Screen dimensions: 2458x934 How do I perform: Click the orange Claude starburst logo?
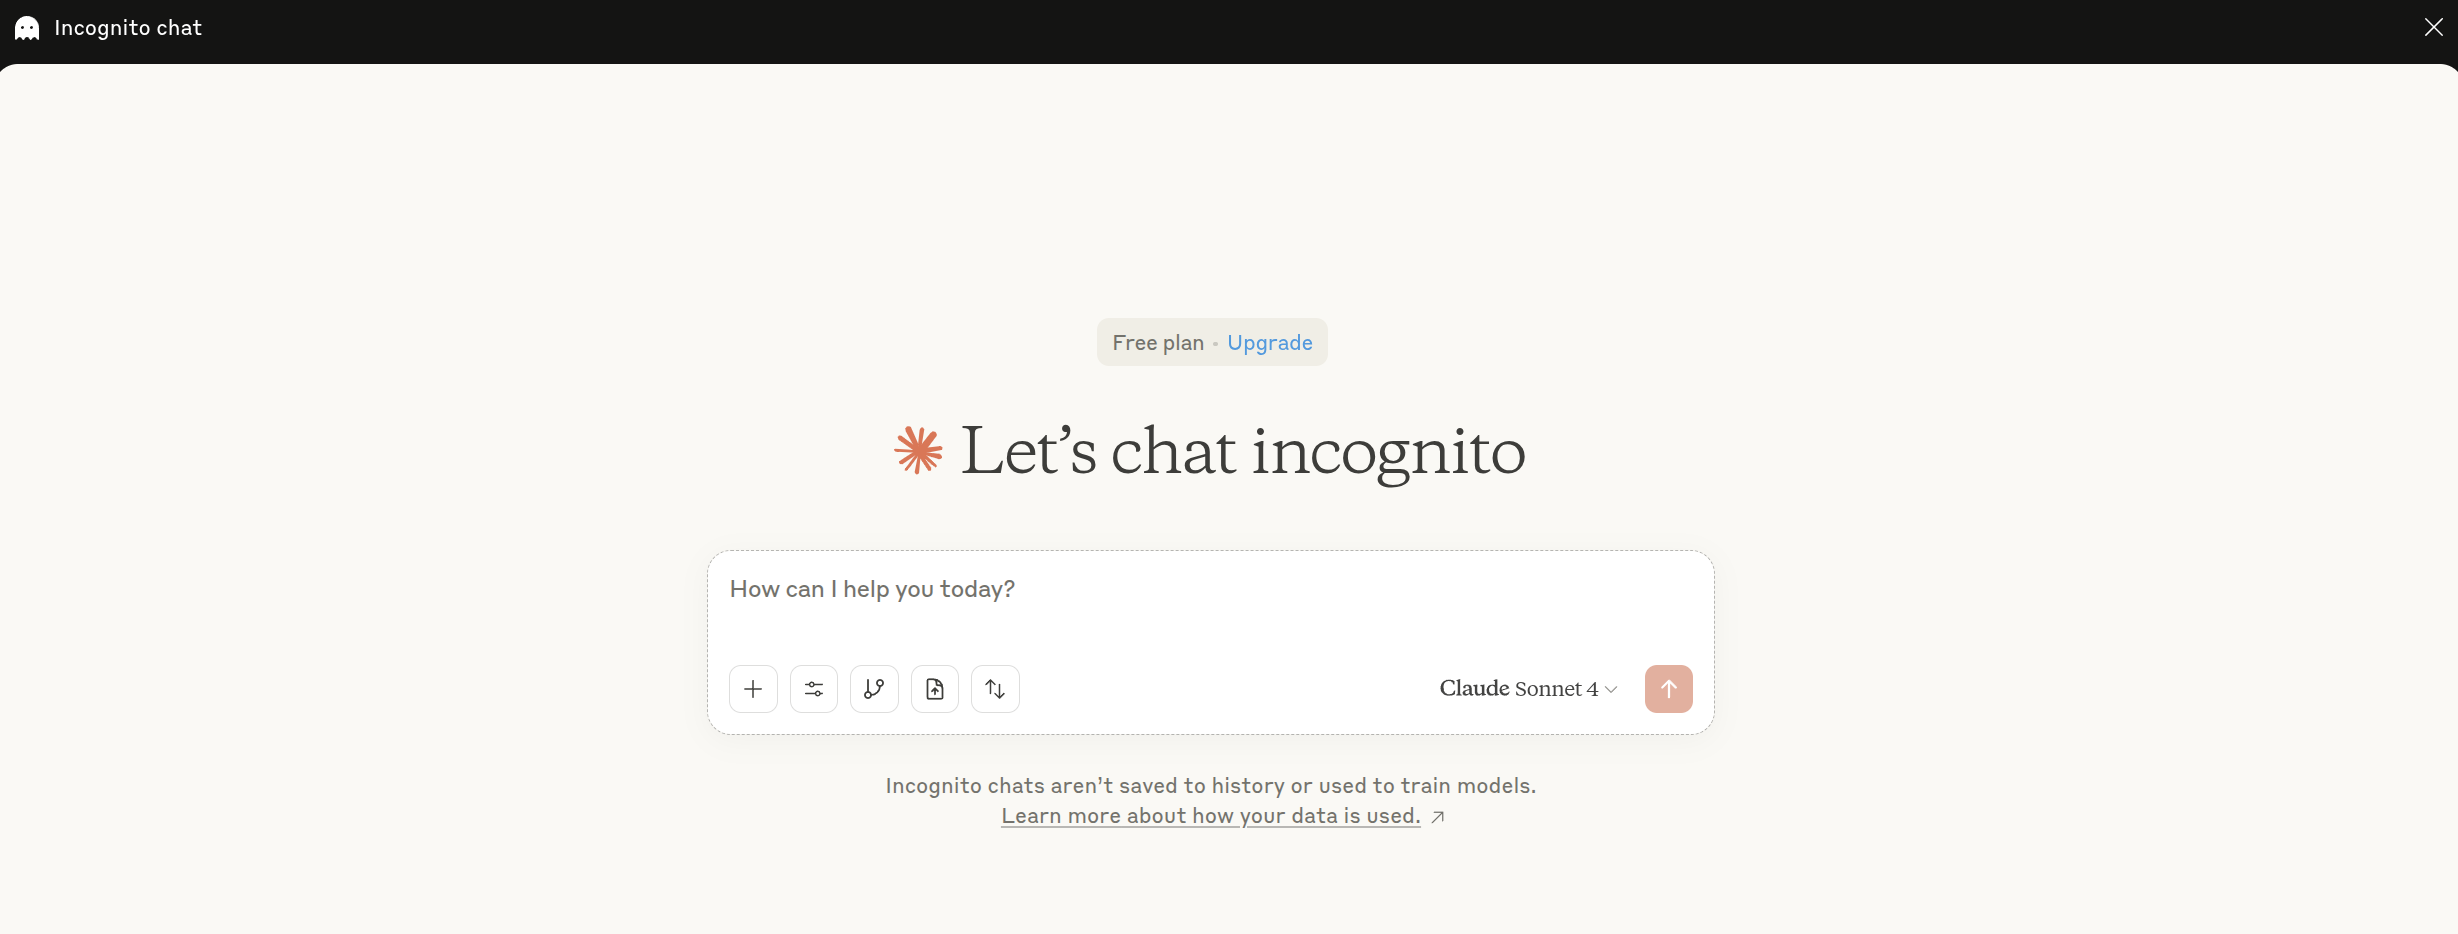918,450
